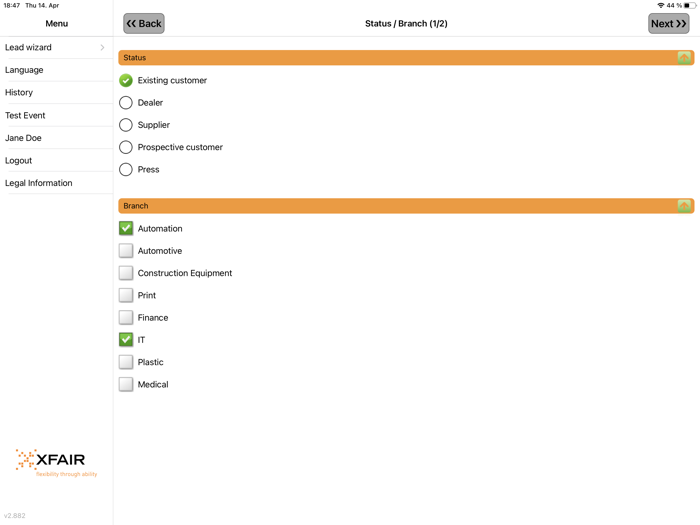Tap the Existing customer label text

point(172,80)
